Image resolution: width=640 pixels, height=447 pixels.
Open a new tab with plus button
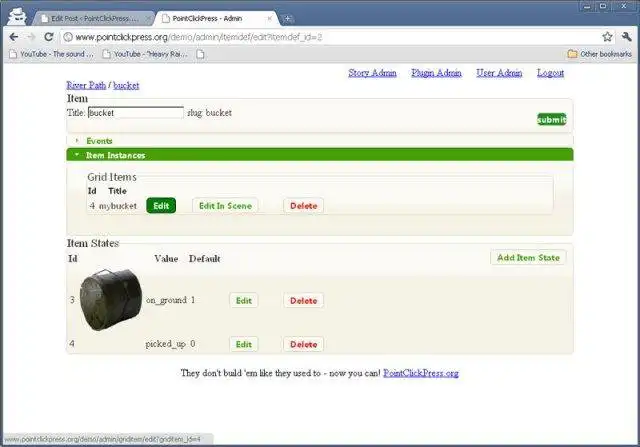[287, 18]
